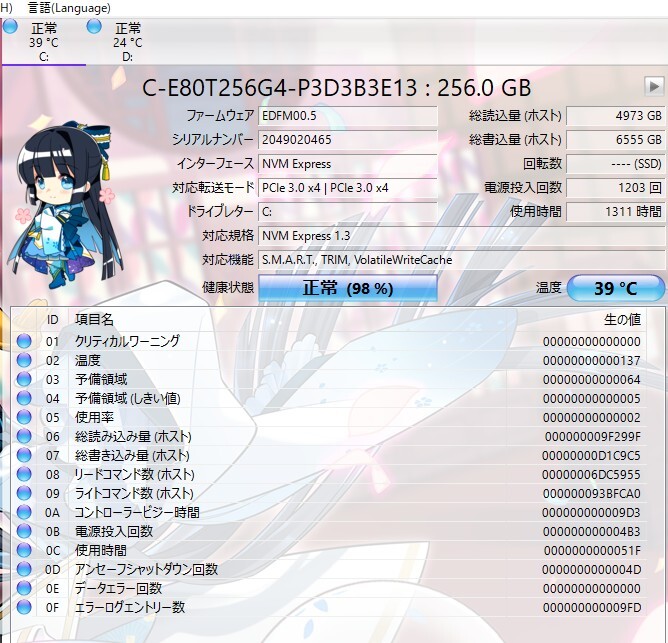Viewport: 668px width, 643px height.
Task: Click status orb for 09 ライトコマンド数
Action: pyautogui.click(x=24, y=493)
